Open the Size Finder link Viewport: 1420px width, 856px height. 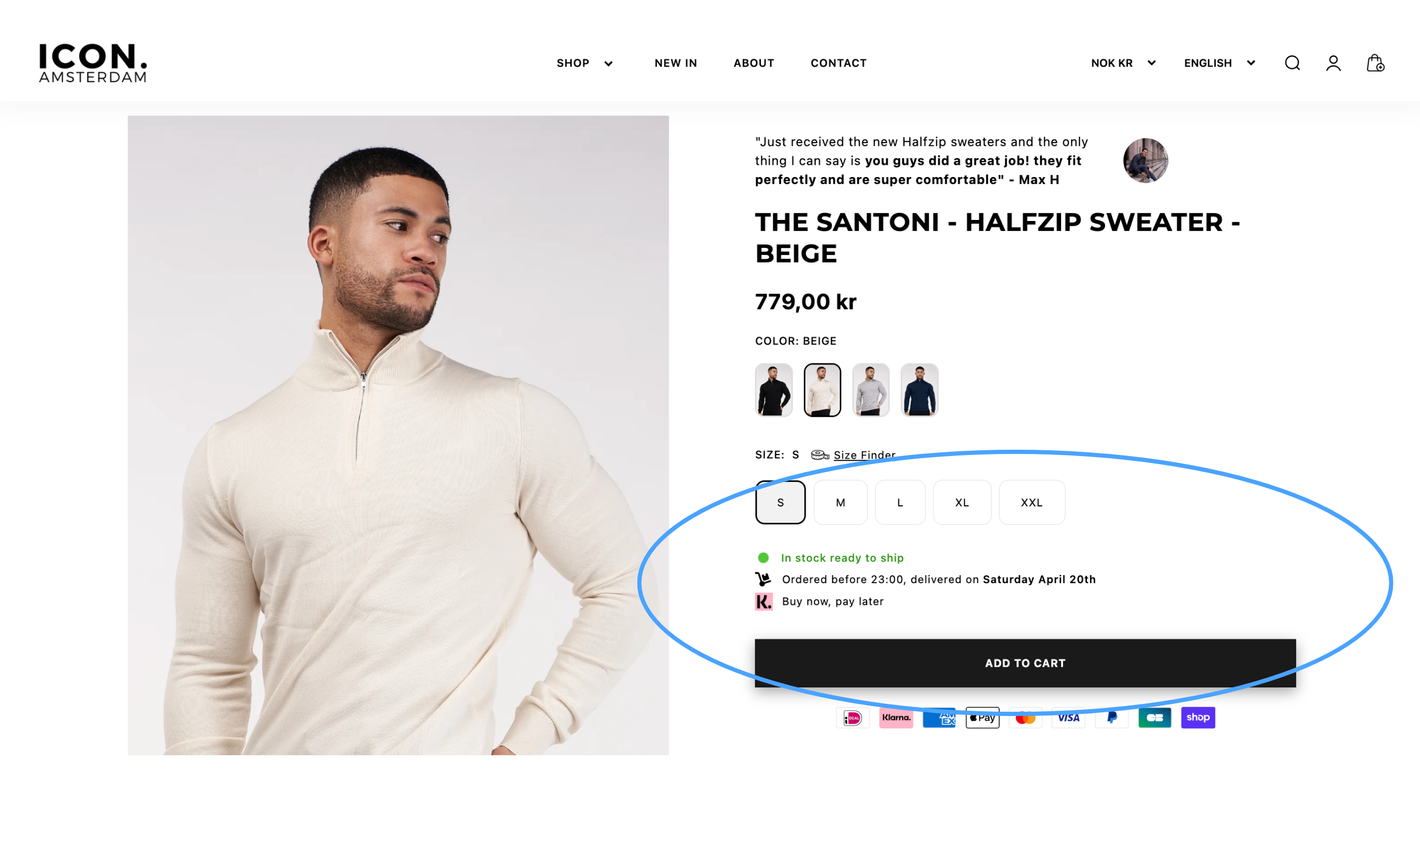(864, 455)
